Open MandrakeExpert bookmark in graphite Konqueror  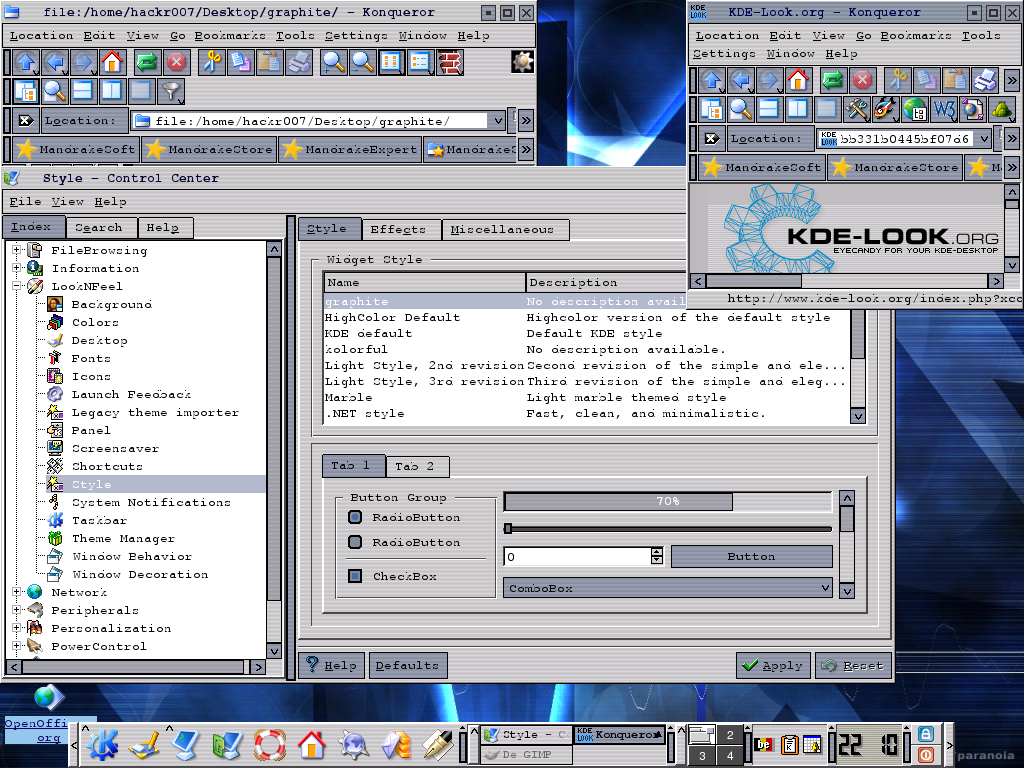(x=350, y=150)
